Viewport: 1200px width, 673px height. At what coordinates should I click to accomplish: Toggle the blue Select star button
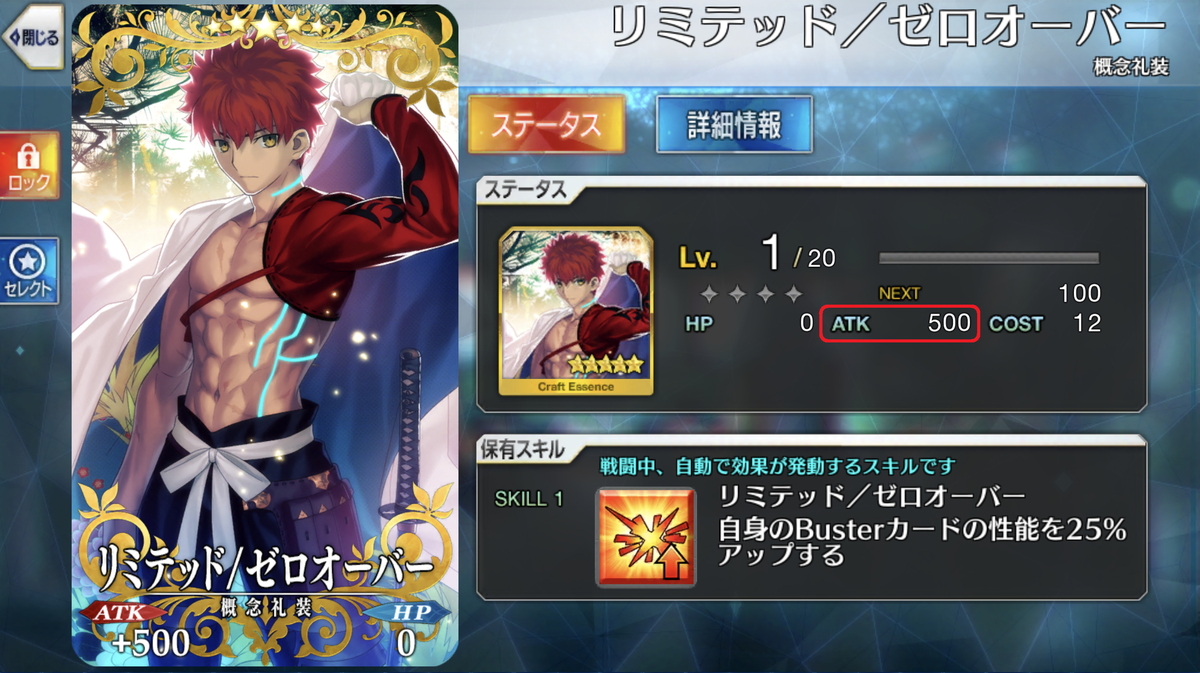[x=30, y=271]
